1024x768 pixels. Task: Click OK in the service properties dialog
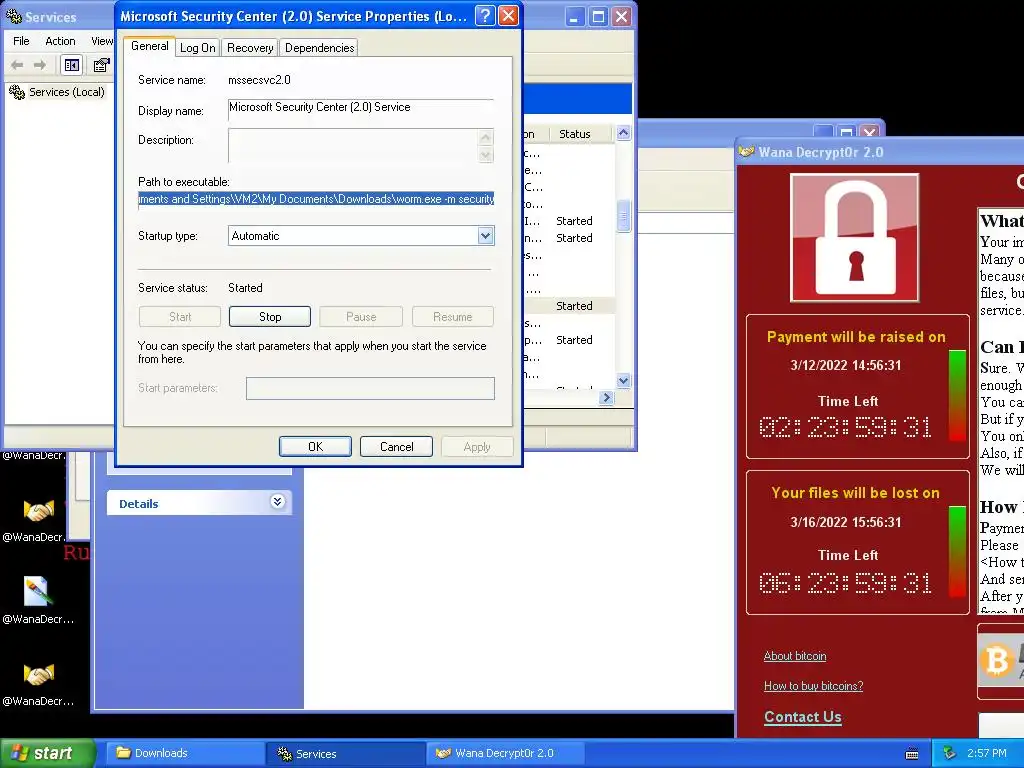point(315,447)
